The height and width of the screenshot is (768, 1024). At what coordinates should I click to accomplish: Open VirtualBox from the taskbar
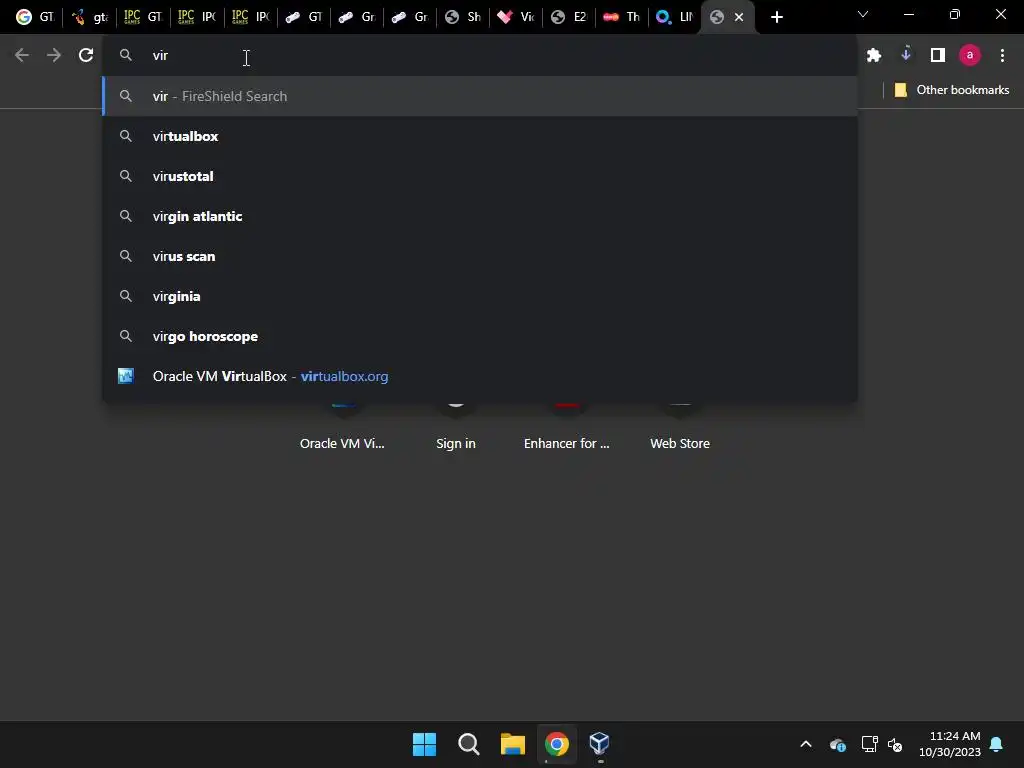tap(600, 744)
